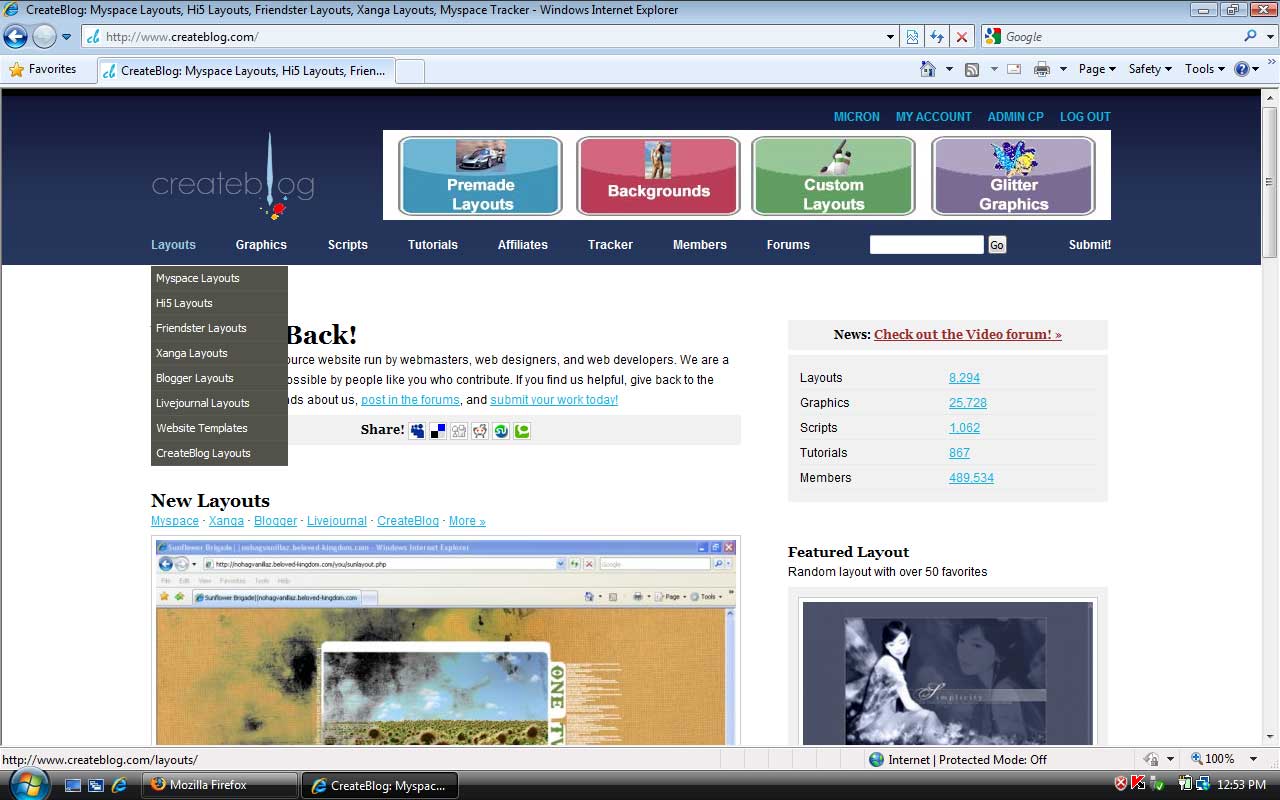Open the Safety menu dropdown
Screen dimensions: 1280x800
[x=1150, y=69]
